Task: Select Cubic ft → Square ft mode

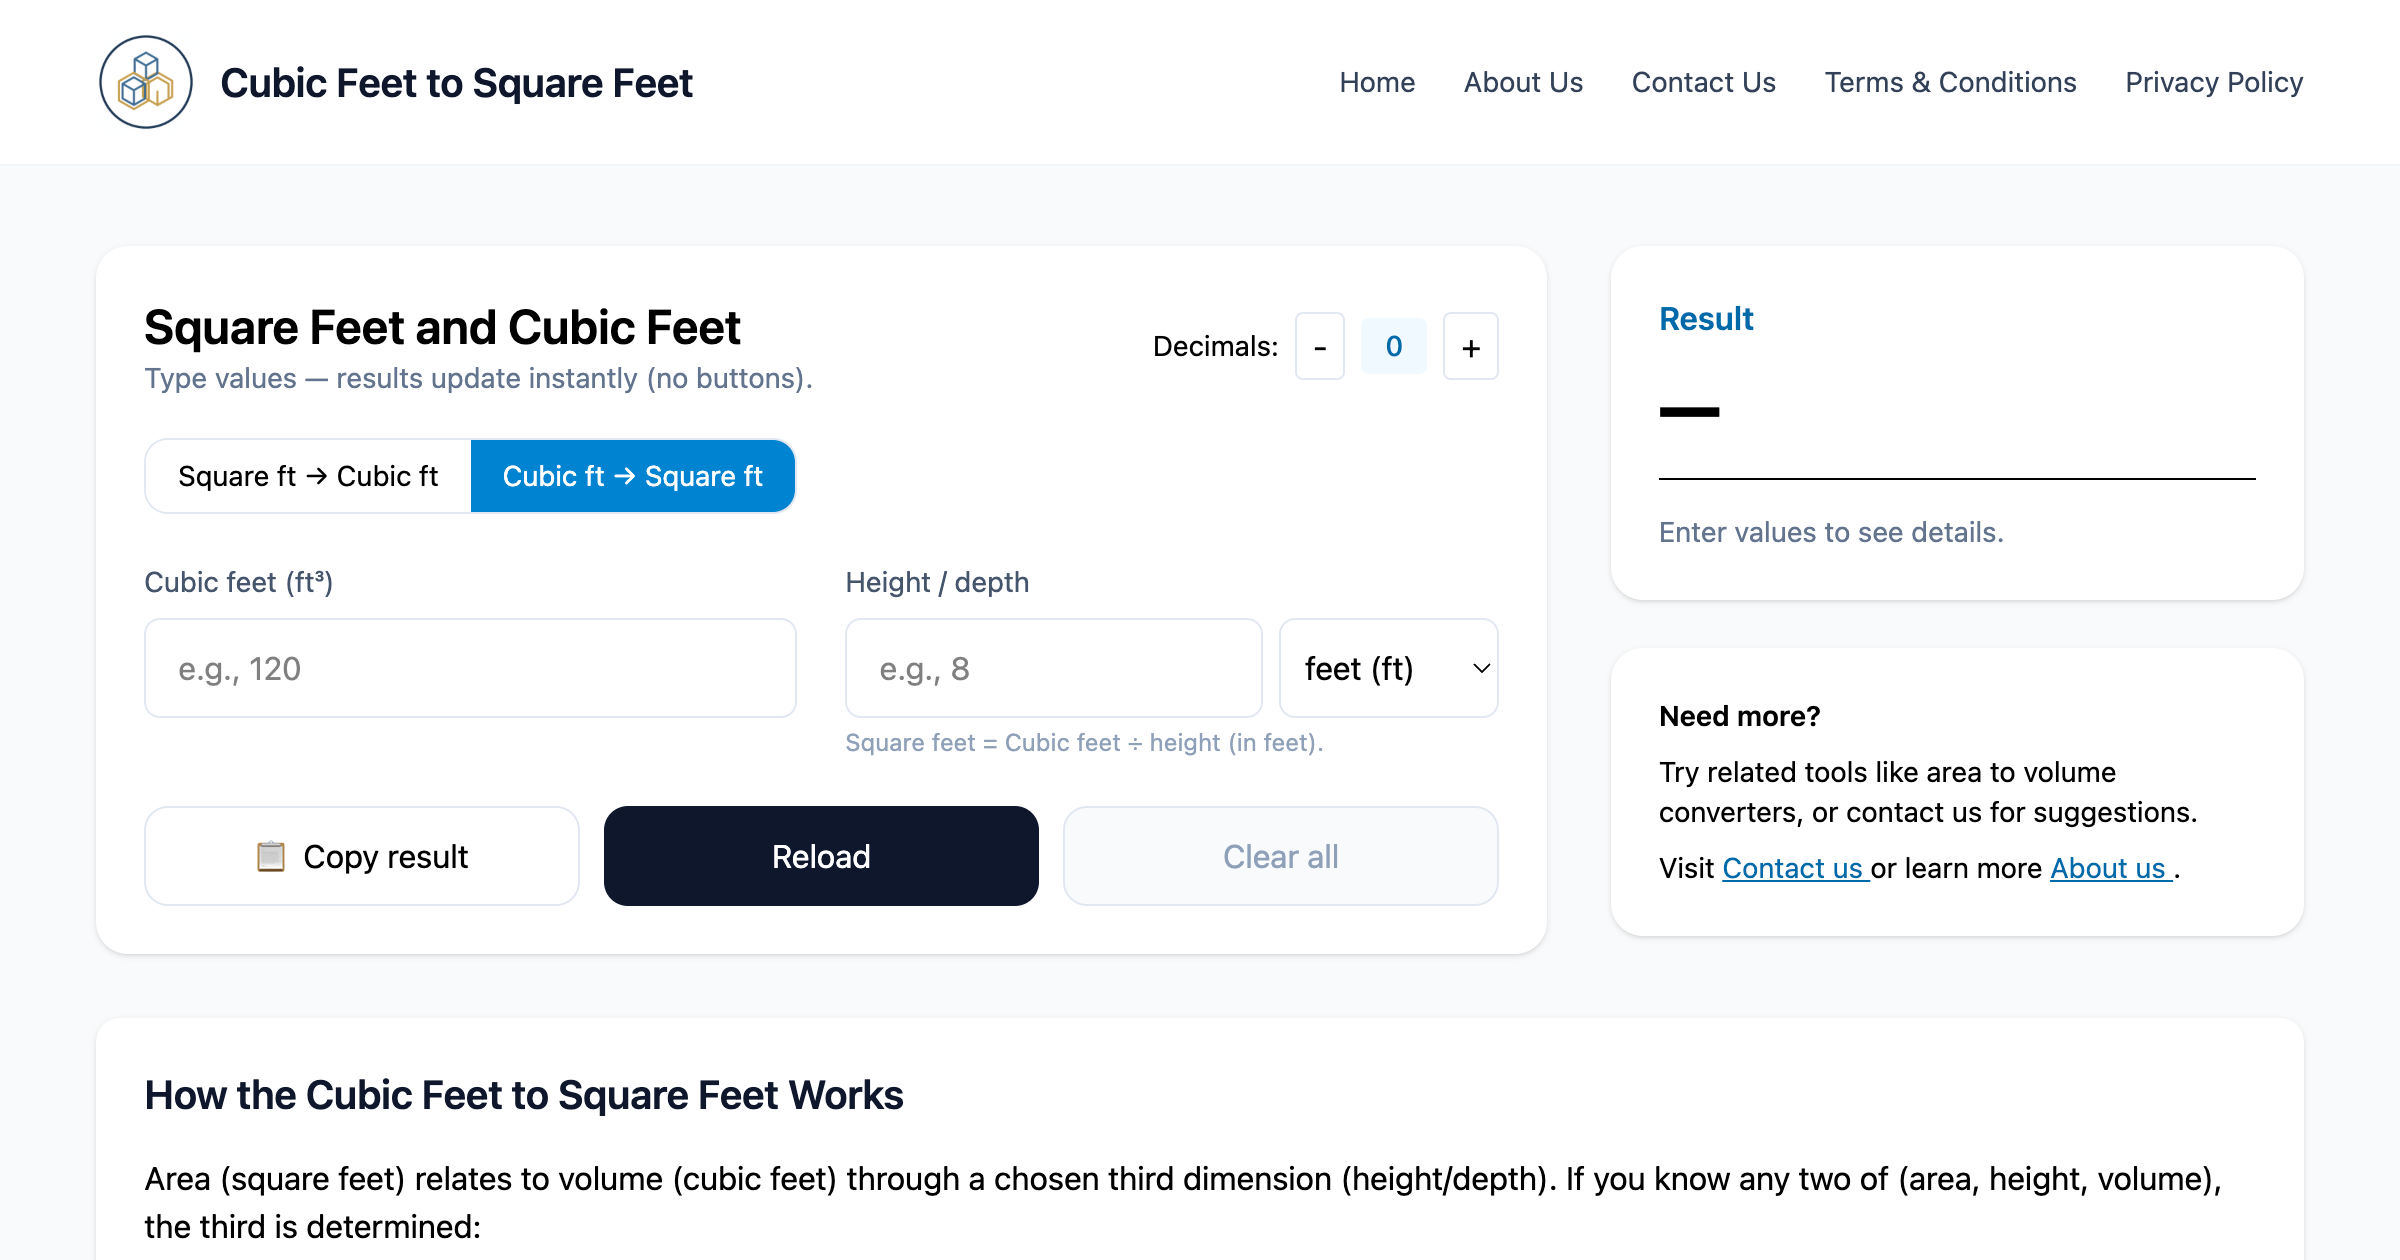Action: (x=632, y=476)
